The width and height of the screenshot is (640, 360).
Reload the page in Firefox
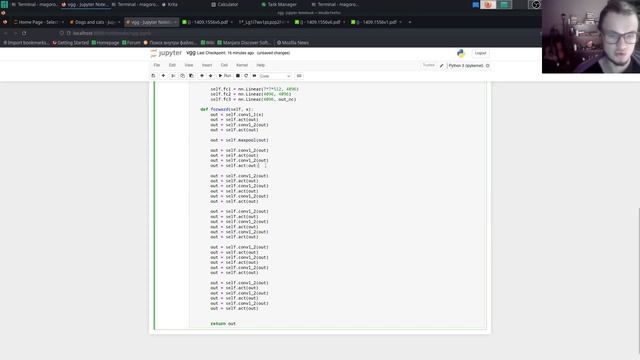[x=24, y=33]
